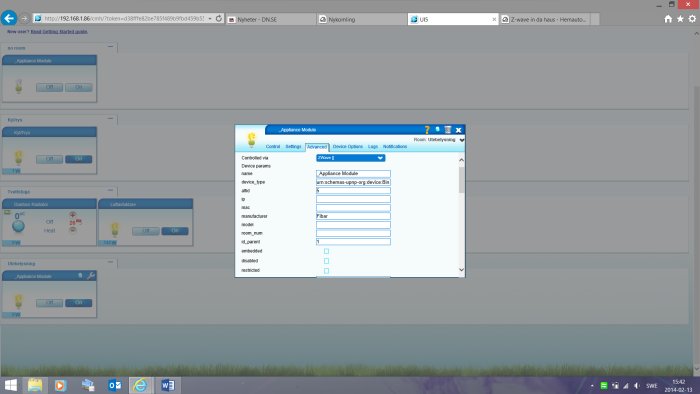
Task: Click the light bulb icon in the dialog header
Action: coord(251,139)
